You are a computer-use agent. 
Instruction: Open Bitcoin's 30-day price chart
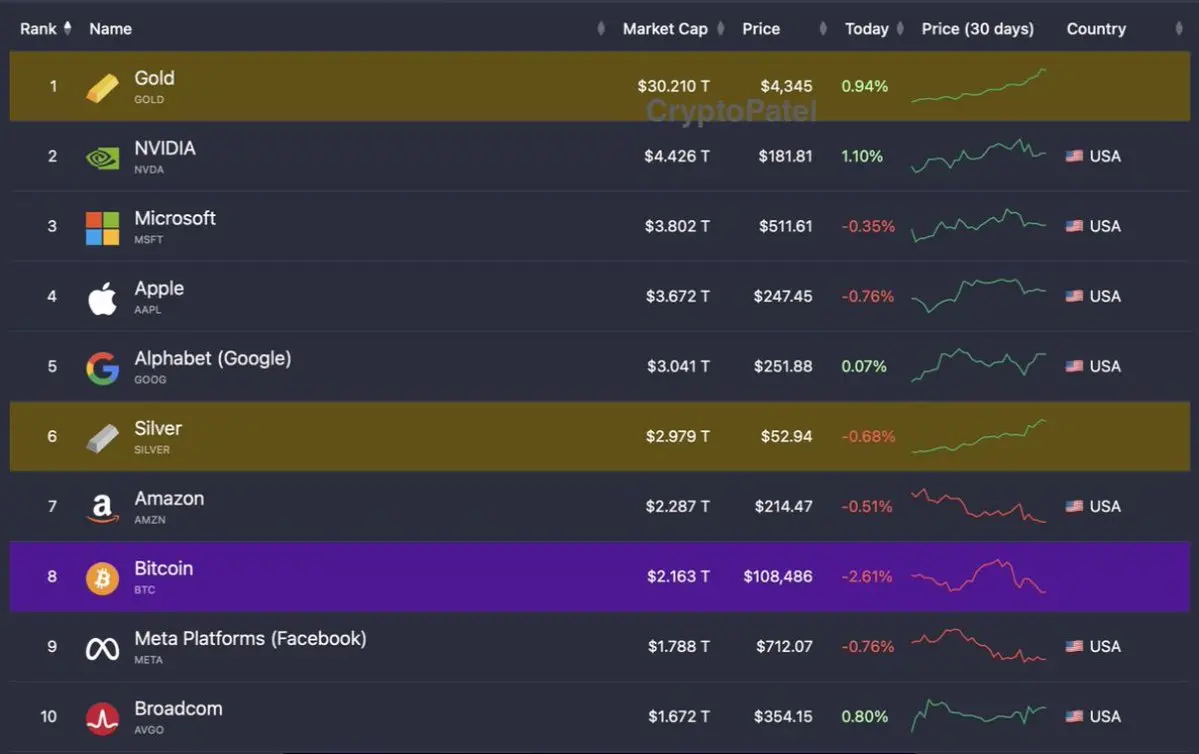[978, 576]
